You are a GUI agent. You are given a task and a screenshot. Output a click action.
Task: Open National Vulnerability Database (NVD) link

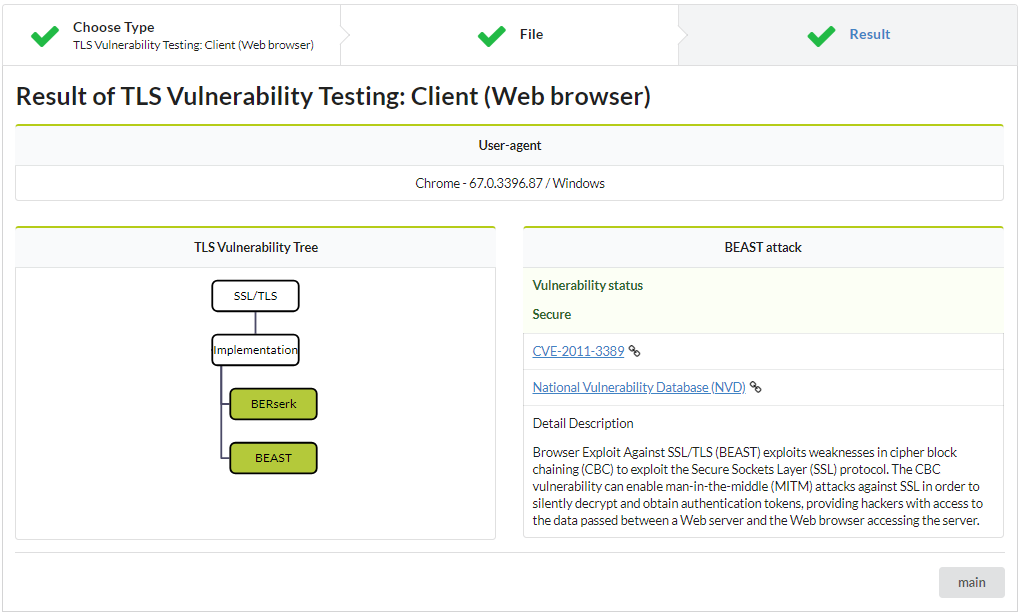[x=639, y=388]
